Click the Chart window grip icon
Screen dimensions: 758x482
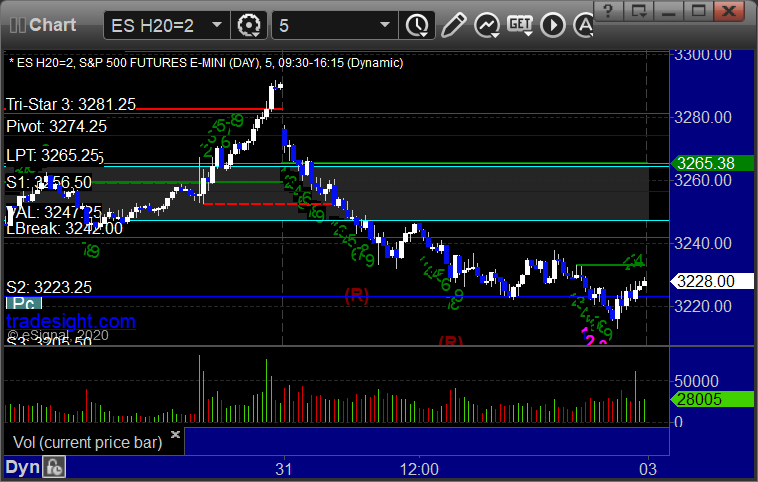tap(17, 25)
